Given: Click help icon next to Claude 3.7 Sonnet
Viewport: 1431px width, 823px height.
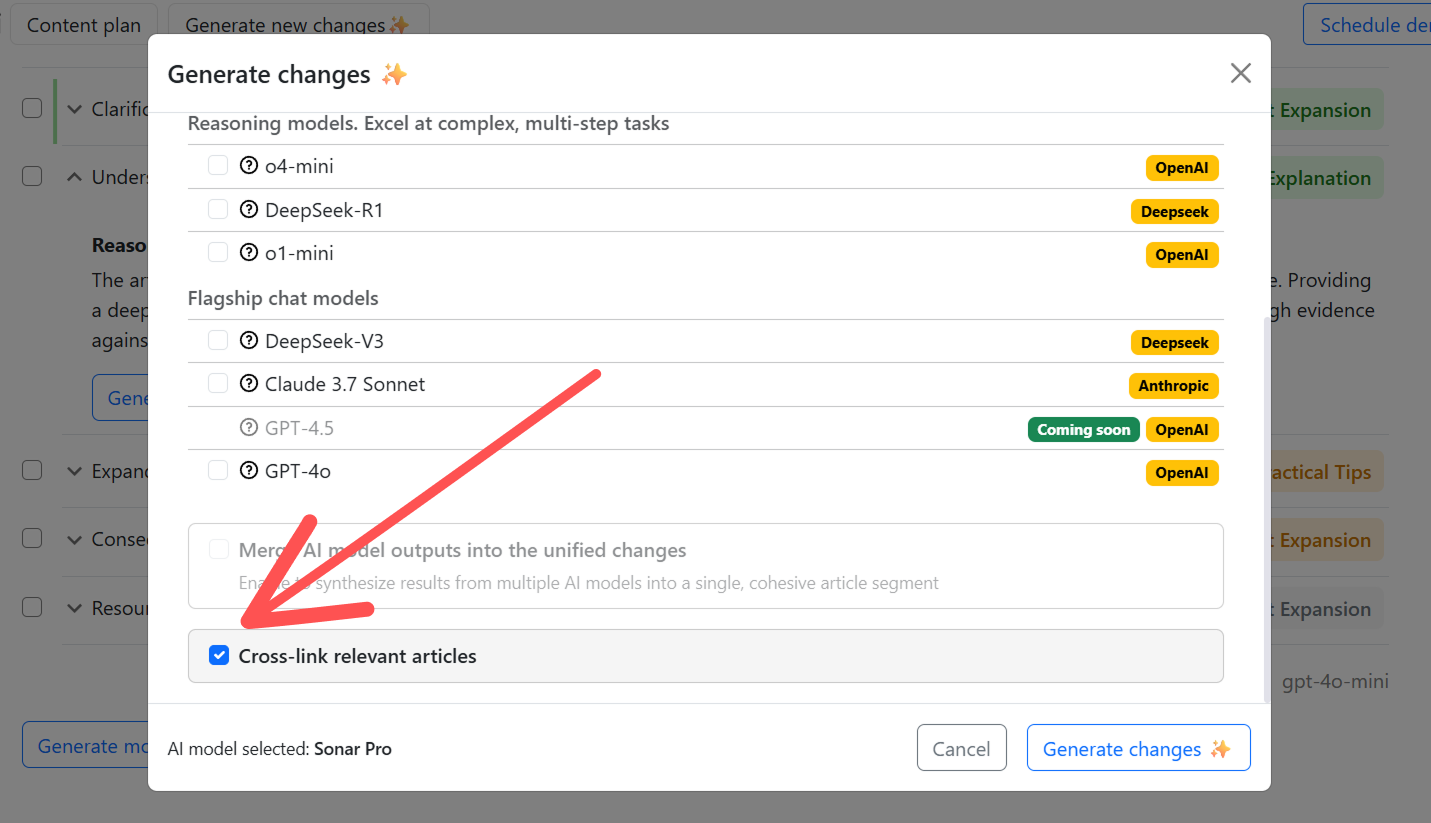Looking at the screenshot, I should click(249, 384).
